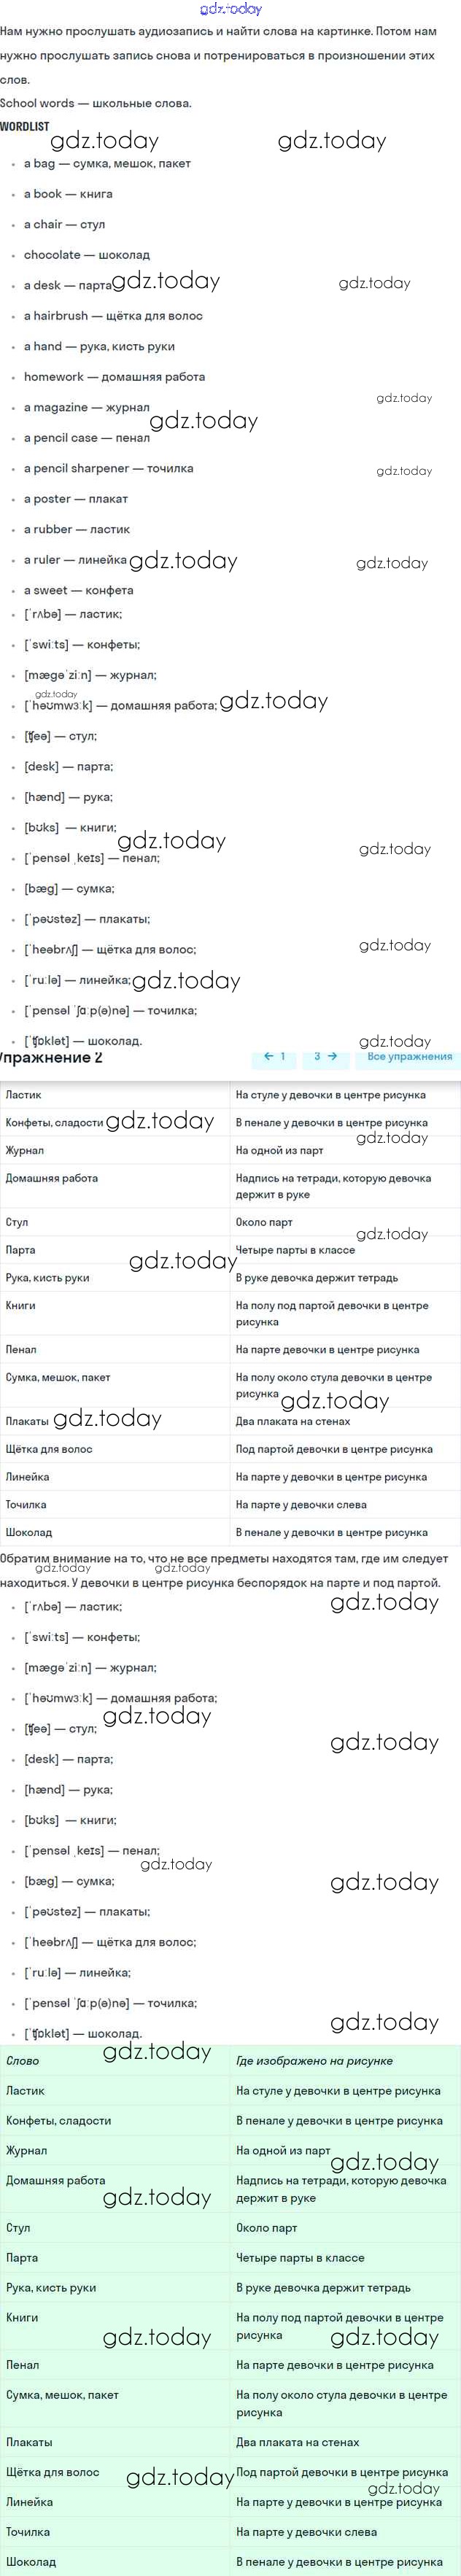Screen dimensions: 461x2576
Task: Open the "Все упражнения" list
Action: tap(408, 1056)
